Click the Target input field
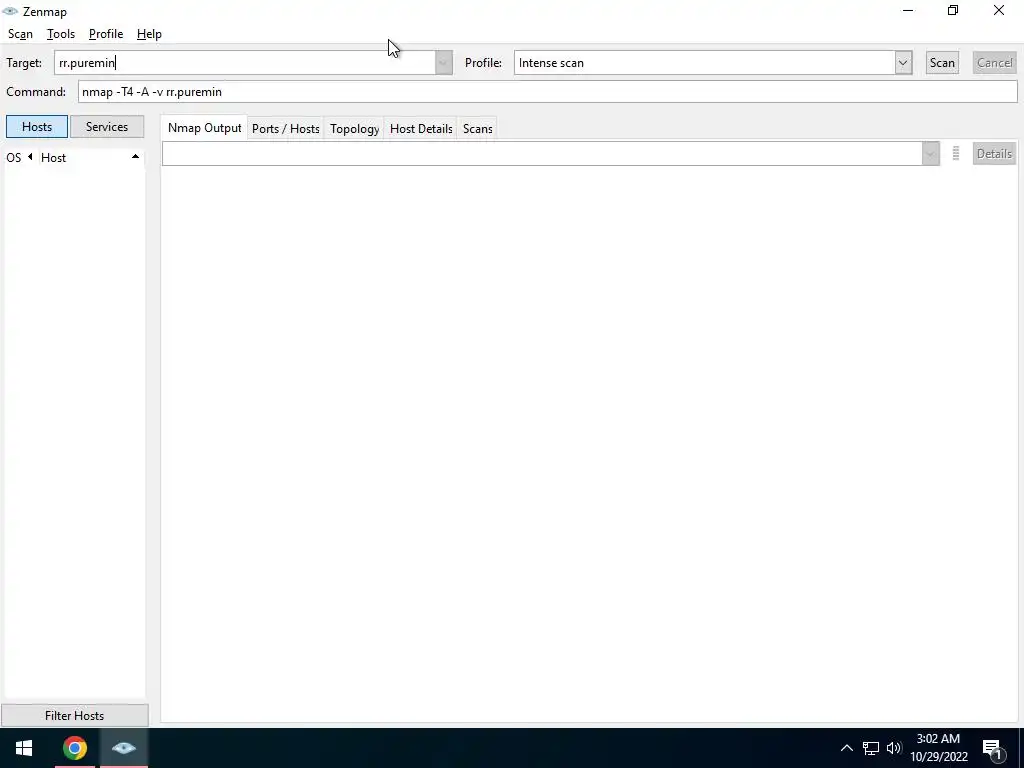Image resolution: width=1024 pixels, height=768 pixels. pyautogui.click(x=245, y=63)
